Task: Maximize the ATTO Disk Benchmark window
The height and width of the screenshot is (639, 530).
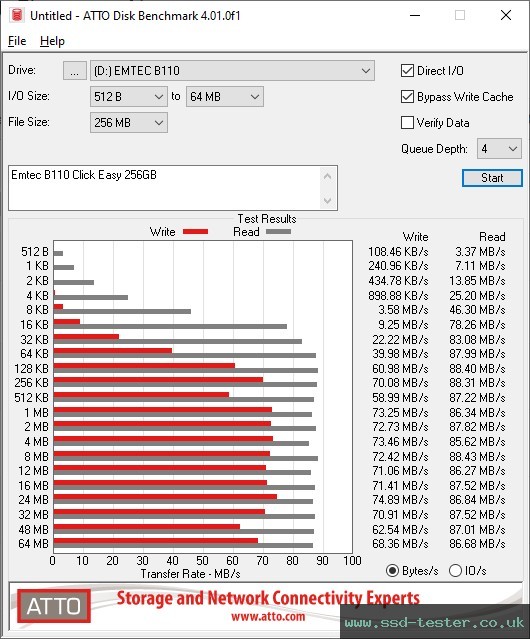Action: 460,15
